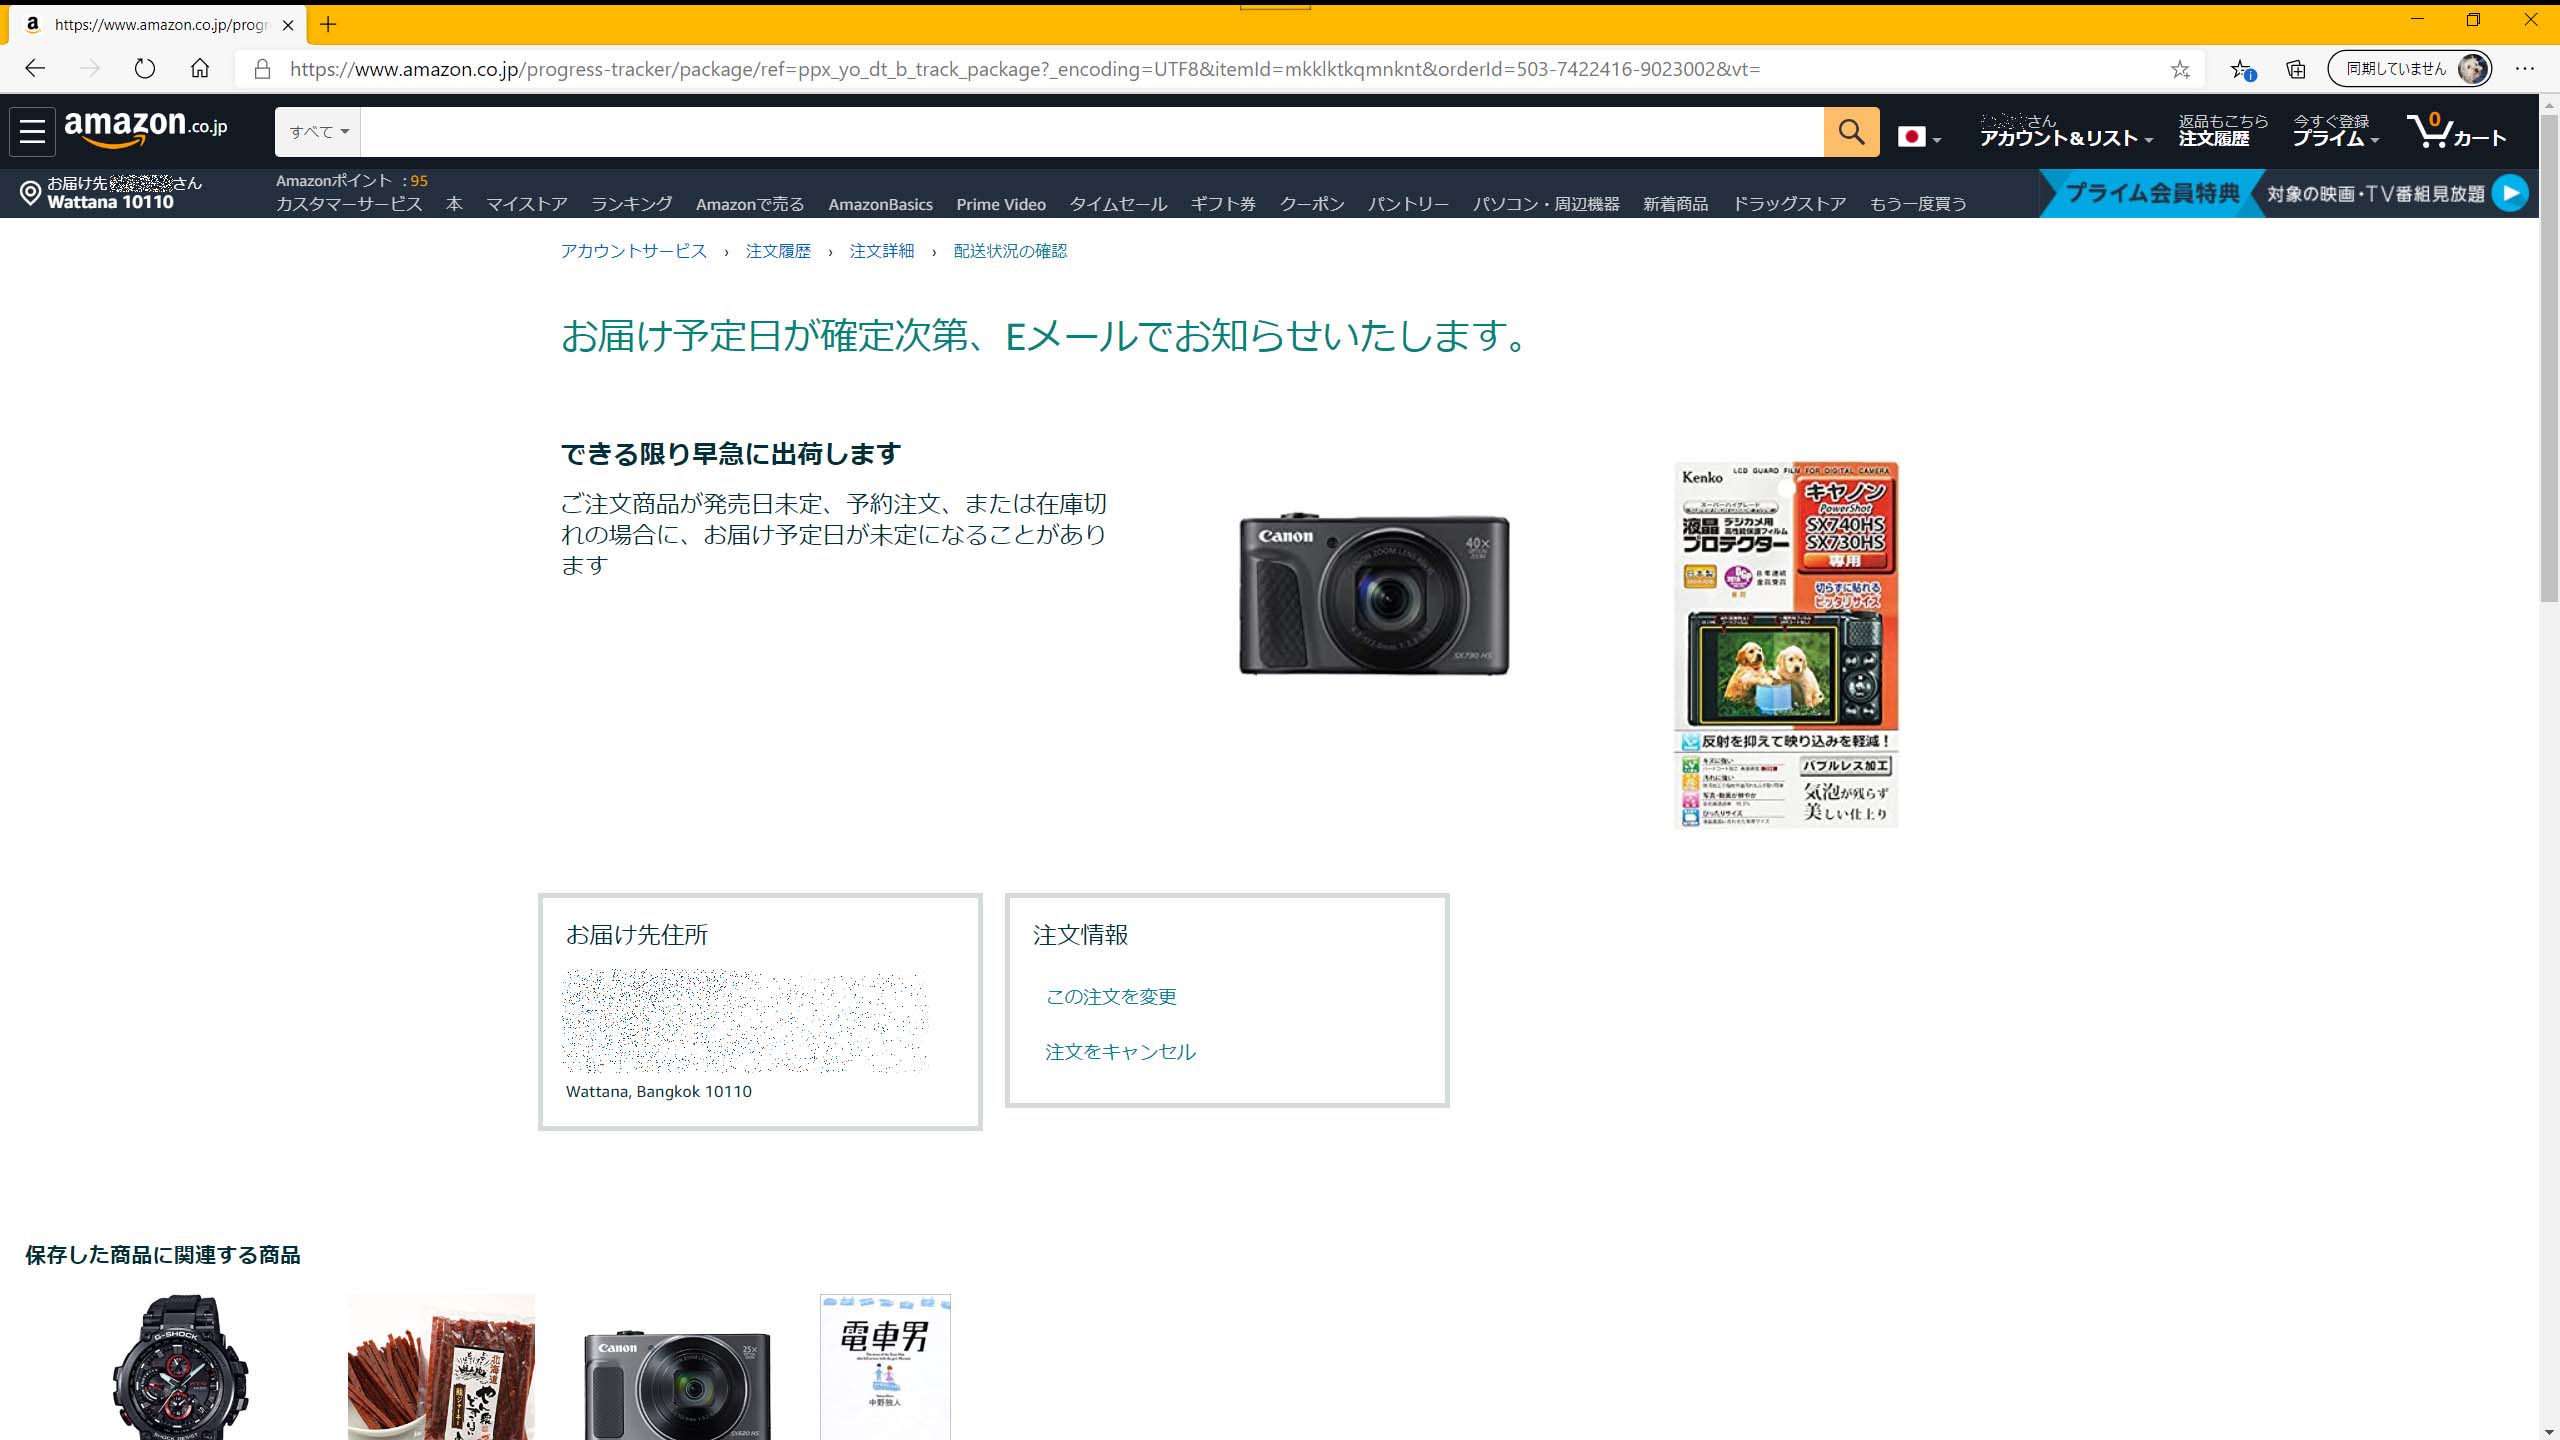The image size is (2560, 1440).
Task: Click the Amazon search input field
Action: [x=1092, y=132]
